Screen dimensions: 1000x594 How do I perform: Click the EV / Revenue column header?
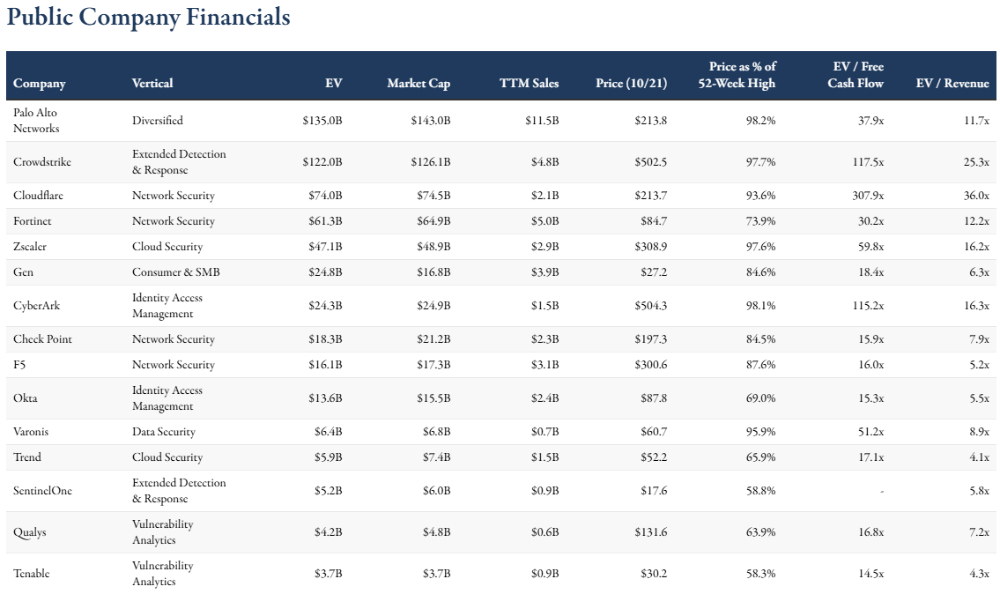[952, 83]
